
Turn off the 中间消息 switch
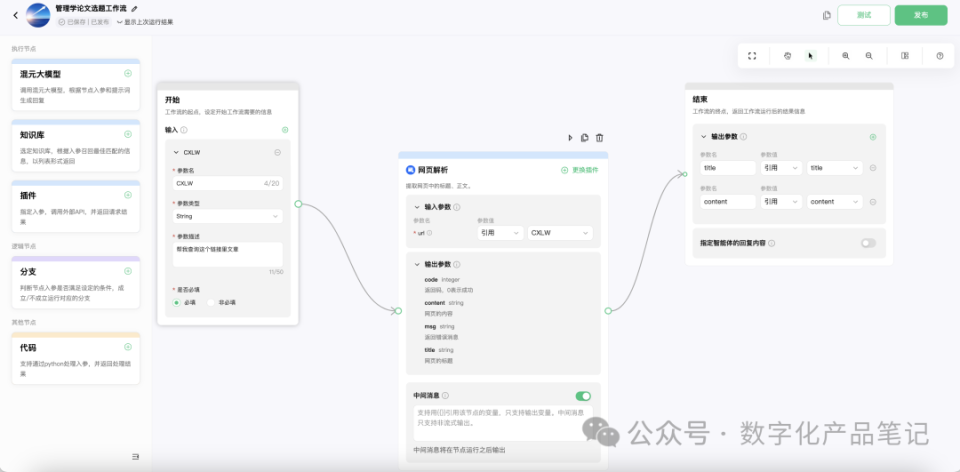tap(583, 396)
